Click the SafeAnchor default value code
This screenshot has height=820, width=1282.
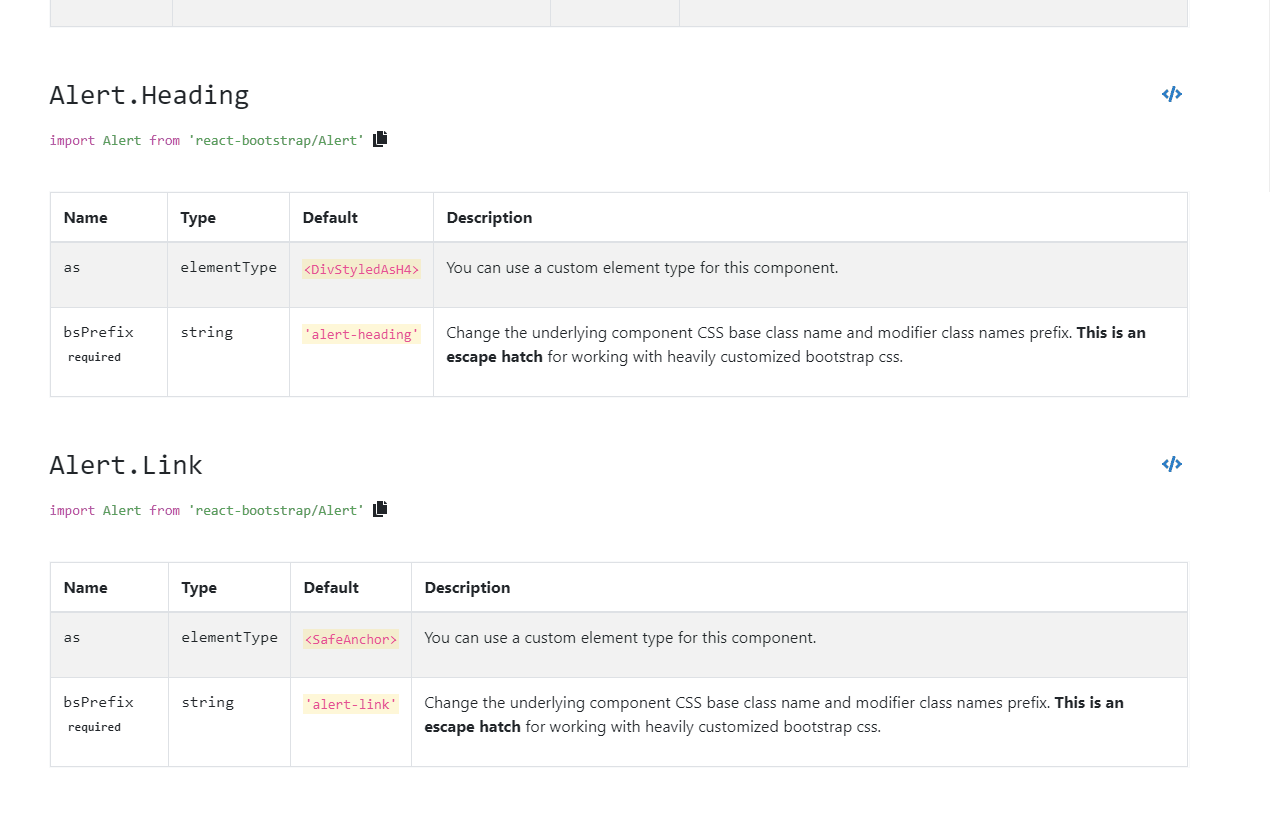[351, 640]
